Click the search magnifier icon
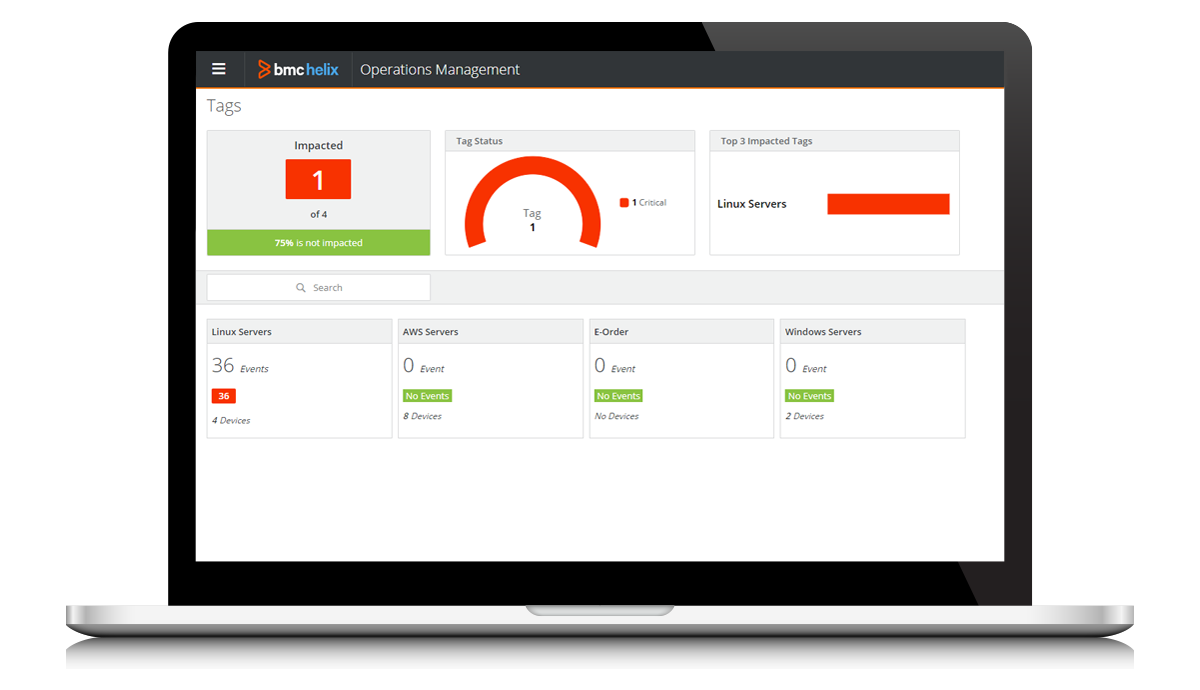Image resolution: width=1200 pixels, height=690 pixels. click(301, 288)
